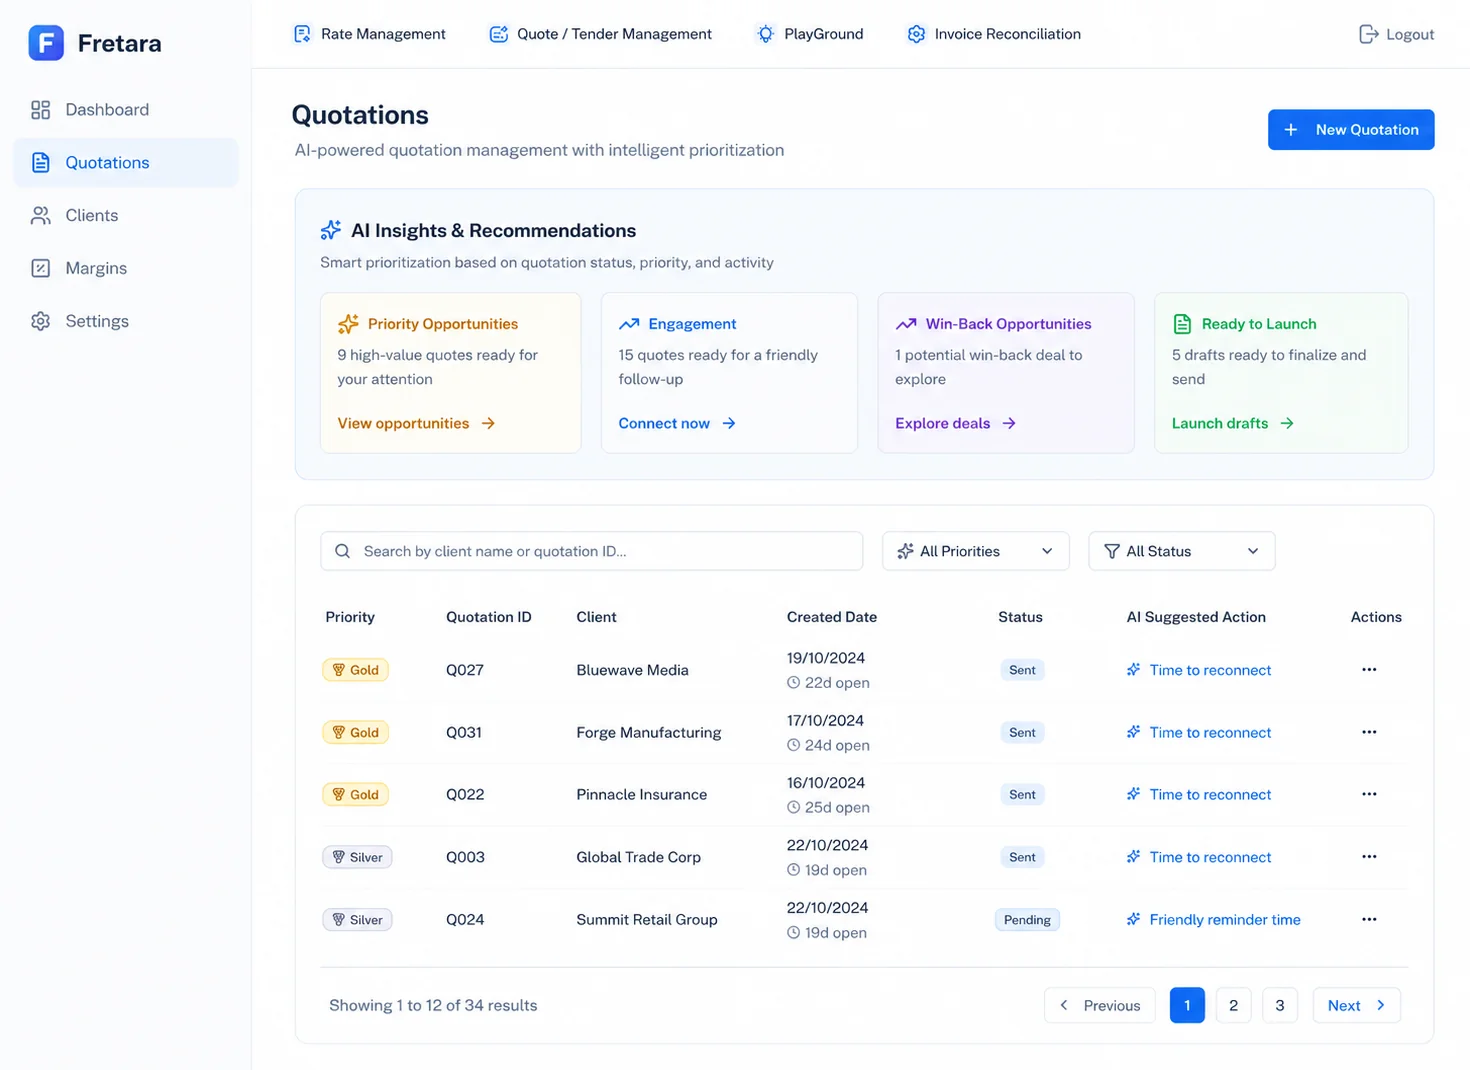
Task: Go to Clients in sidebar
Action: point(126,216)
